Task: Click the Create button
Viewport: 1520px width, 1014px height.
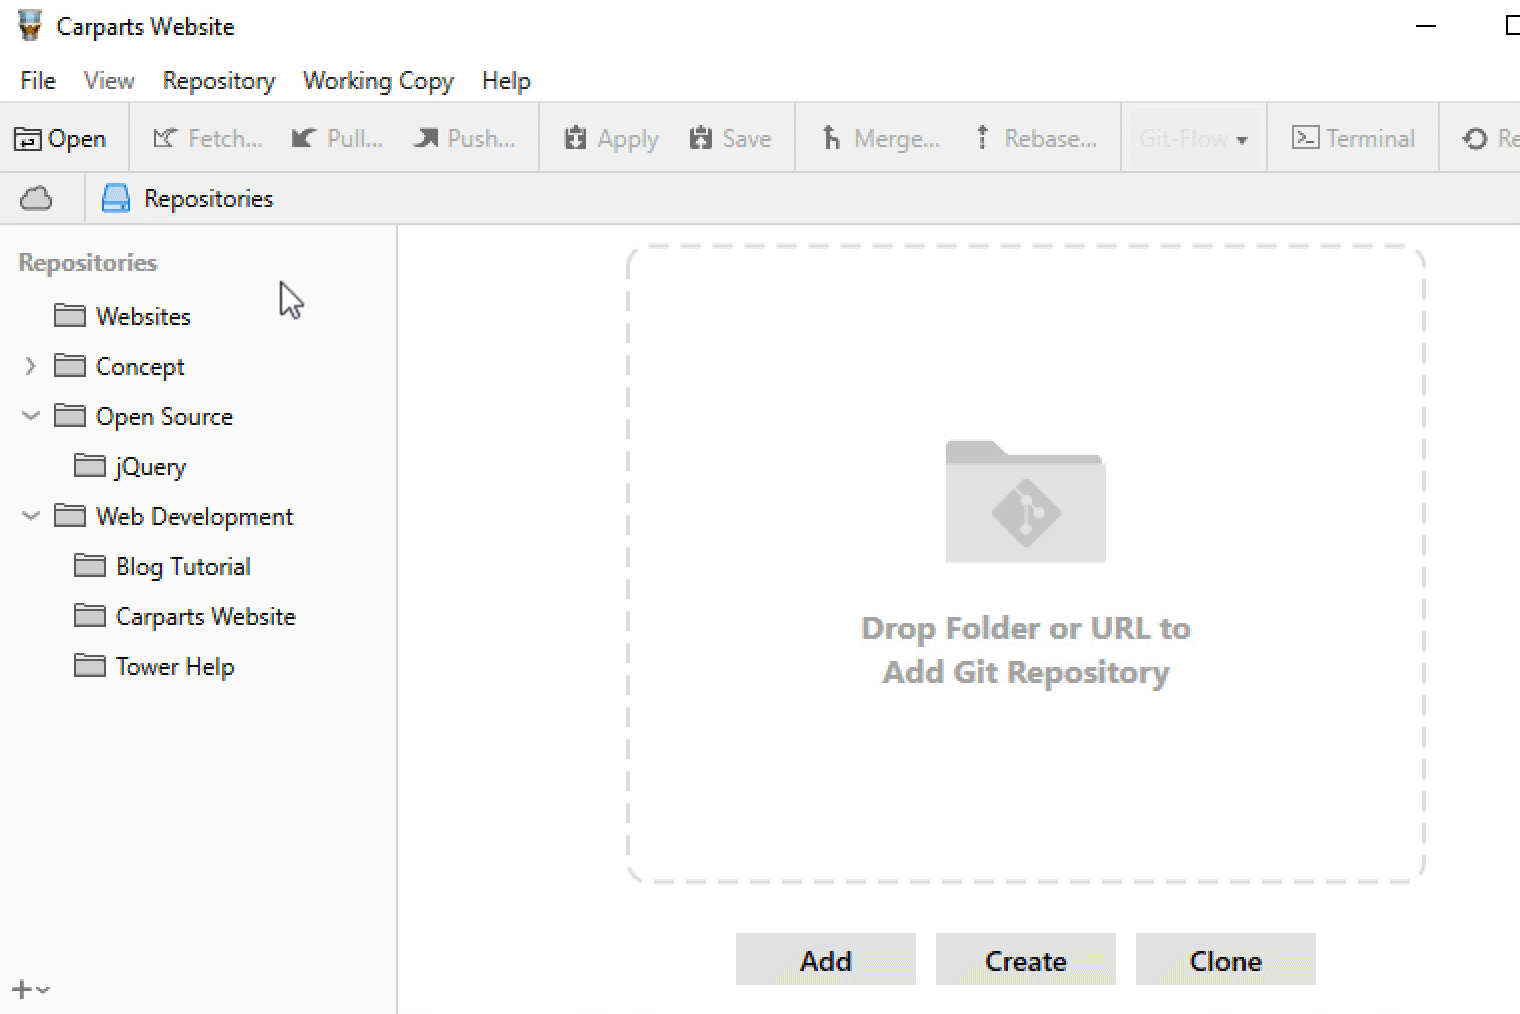Action: (x=1025, y=960)
